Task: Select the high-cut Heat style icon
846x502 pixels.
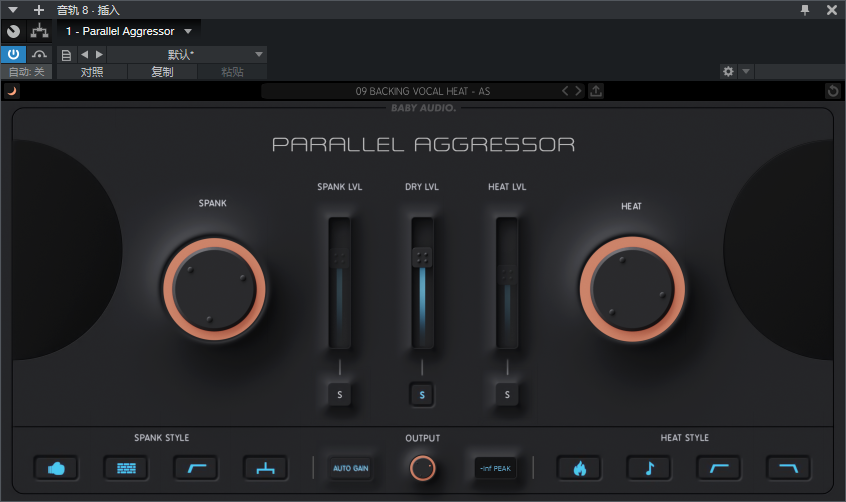Action: click(788, 468)
